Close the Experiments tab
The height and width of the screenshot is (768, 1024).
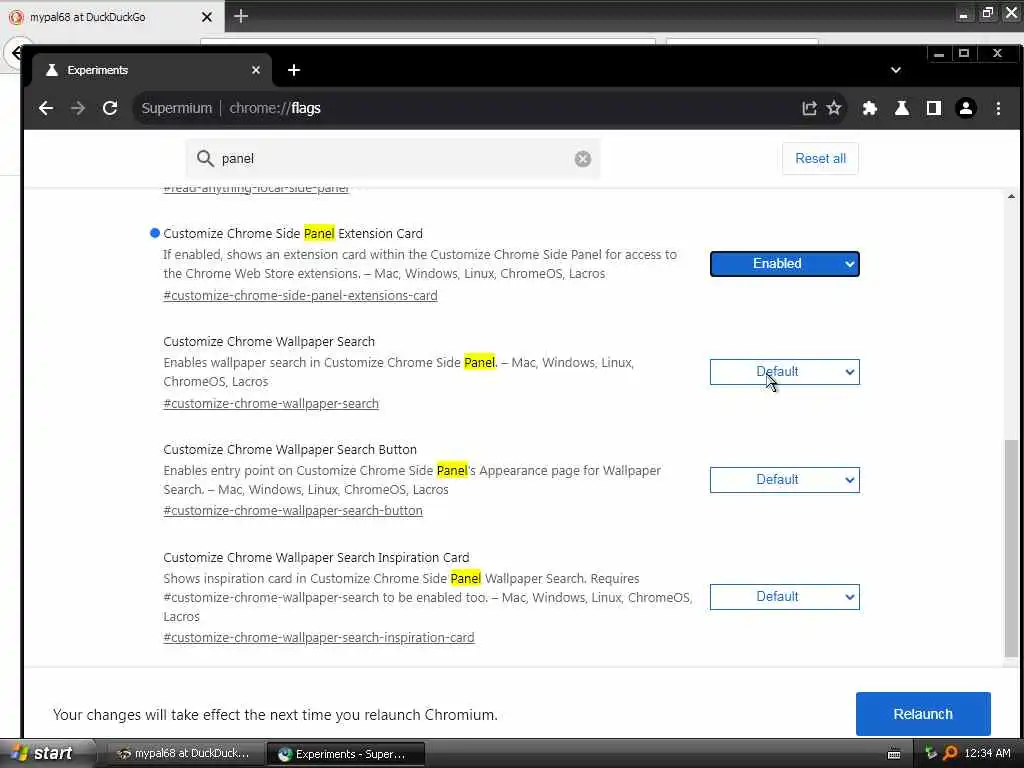tap(256, 70)
